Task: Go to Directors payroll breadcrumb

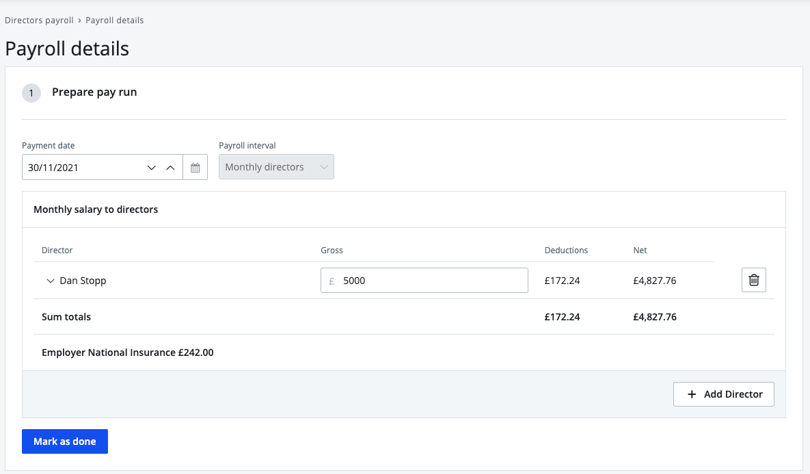Action: [39, 20]
